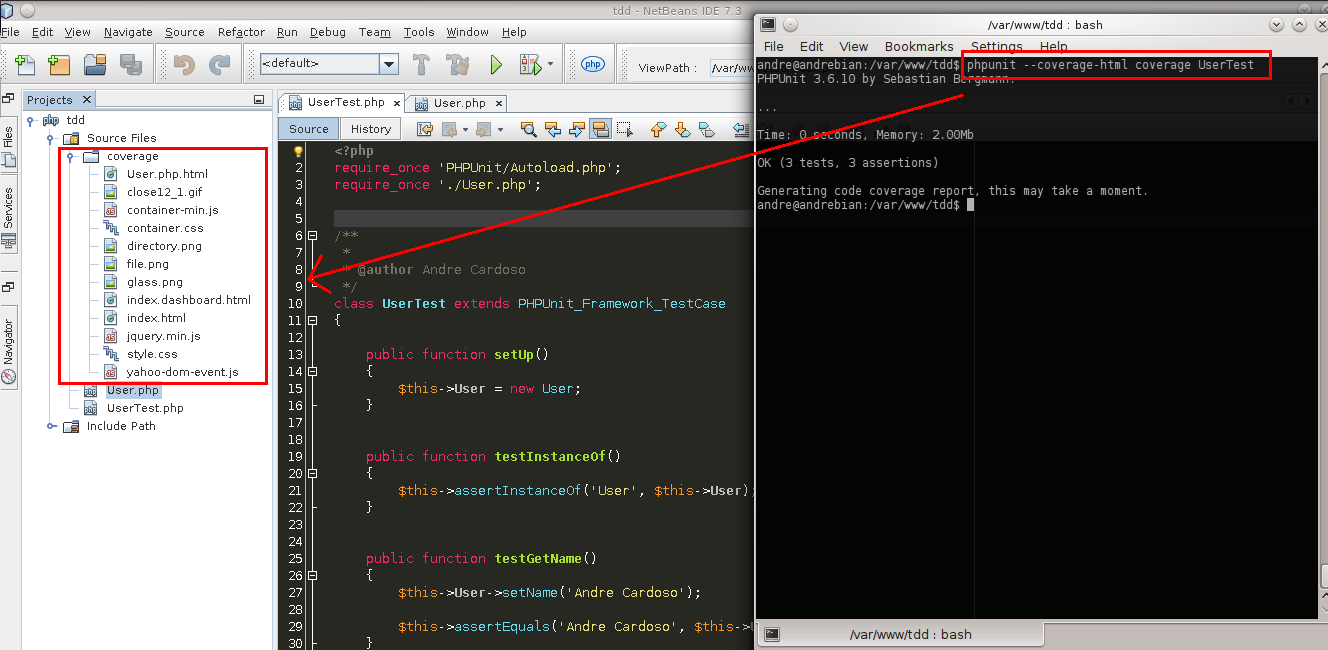Click the Konsole terminal window icon
The image size is (1328, 650).
point(766,24)
